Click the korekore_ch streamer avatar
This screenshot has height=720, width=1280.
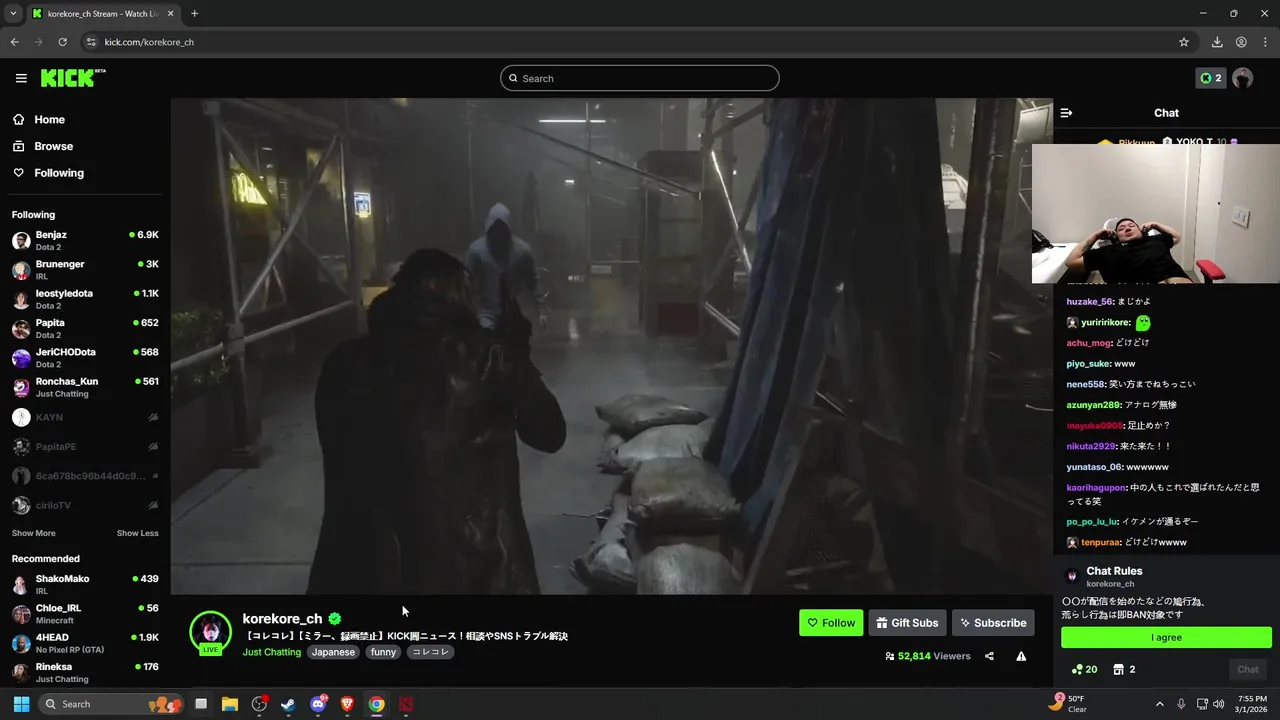point(210,631)
